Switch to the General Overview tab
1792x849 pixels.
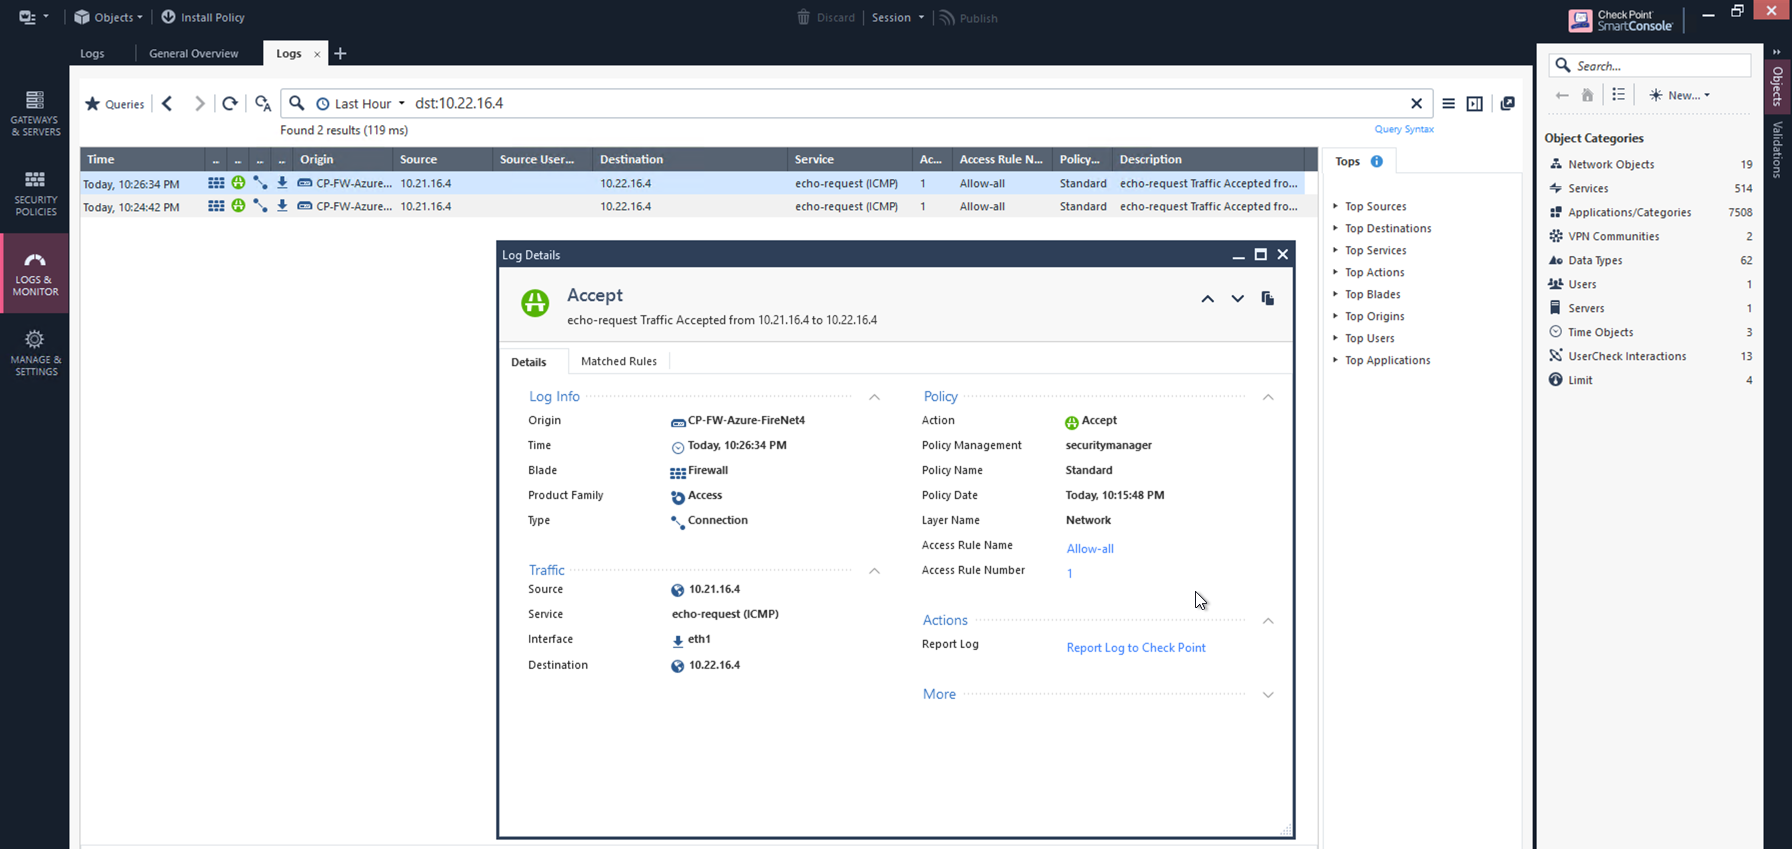193,53
